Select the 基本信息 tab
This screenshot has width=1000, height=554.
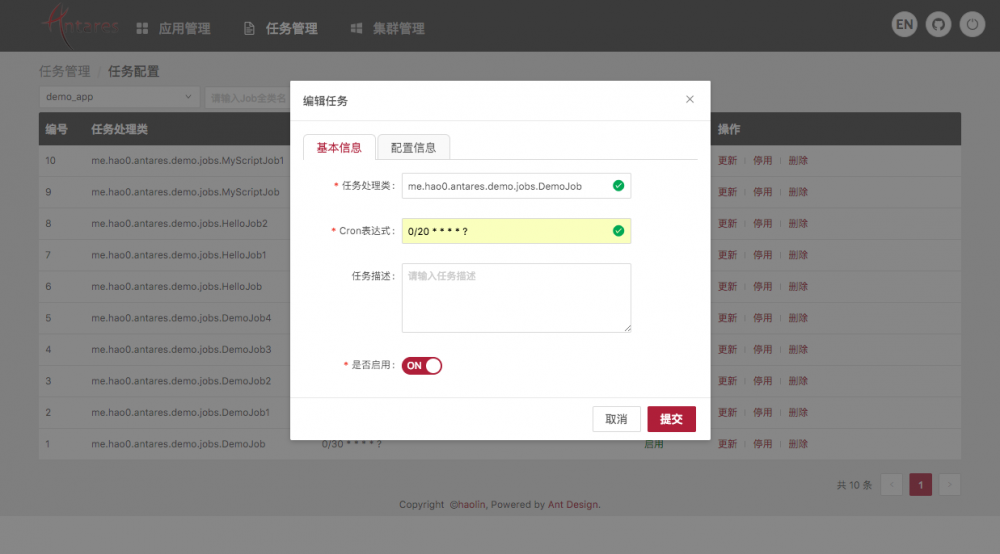tap(339, 147)
